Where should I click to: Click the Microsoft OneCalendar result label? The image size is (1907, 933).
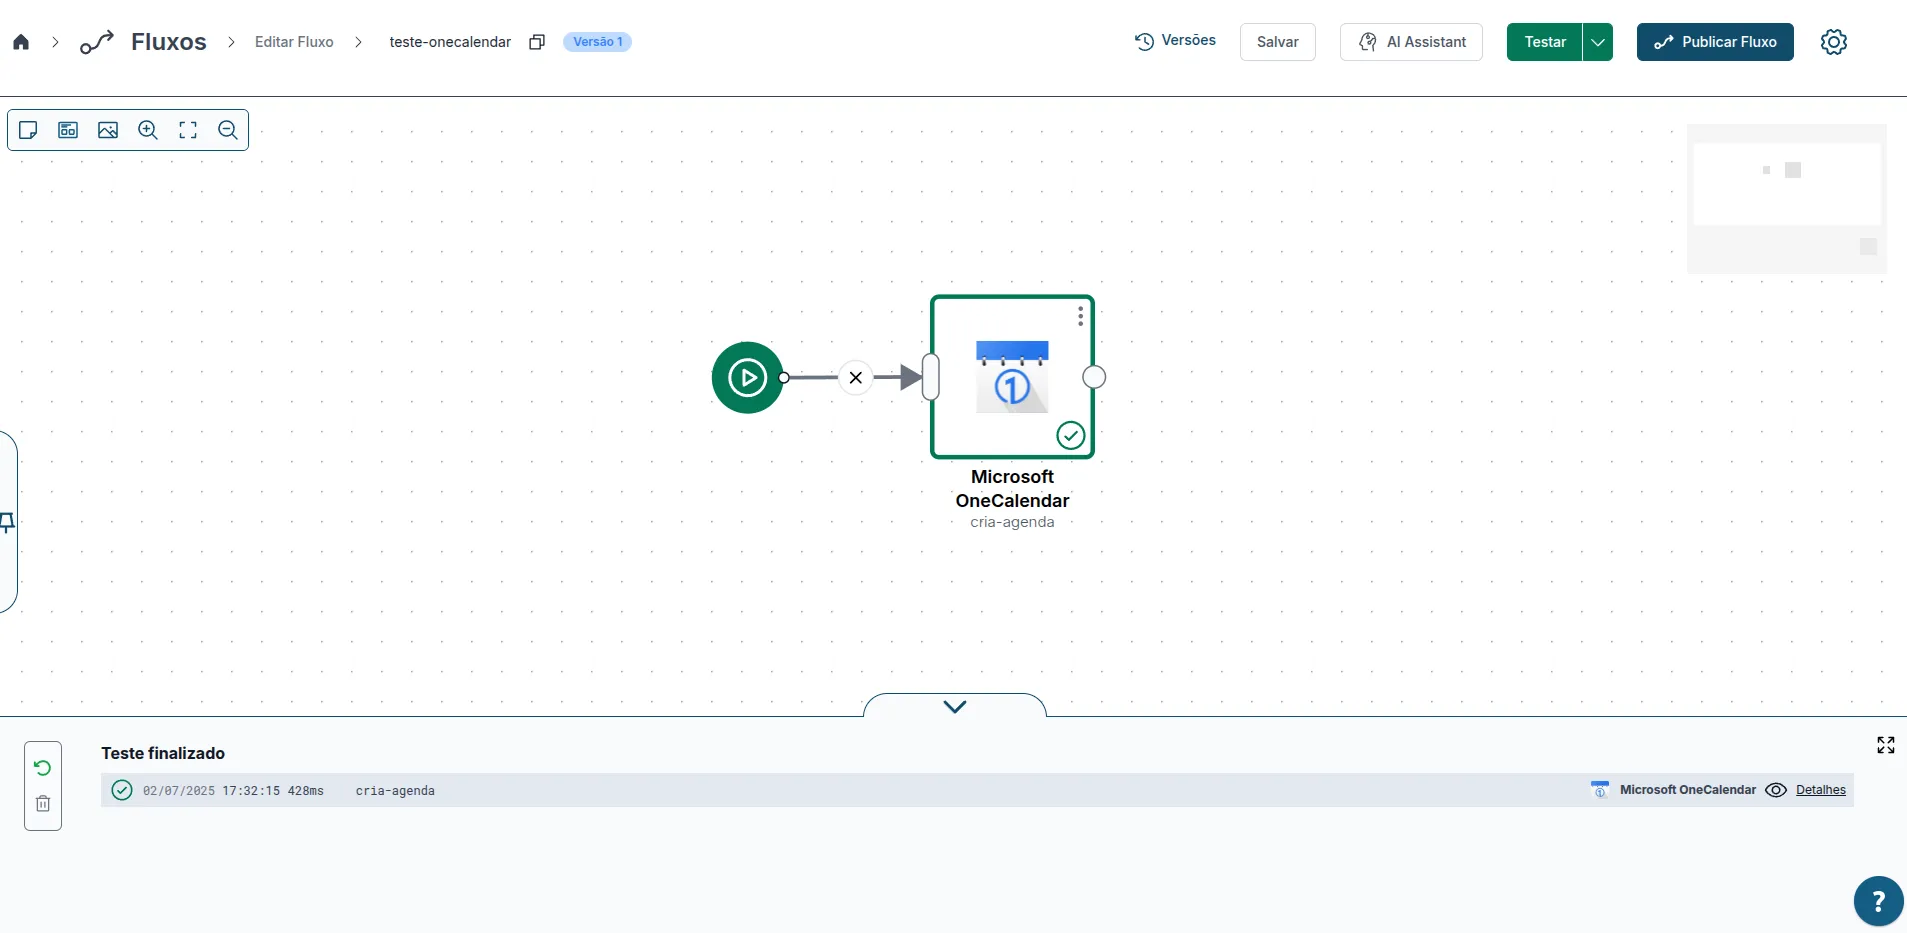[1688, 790]
